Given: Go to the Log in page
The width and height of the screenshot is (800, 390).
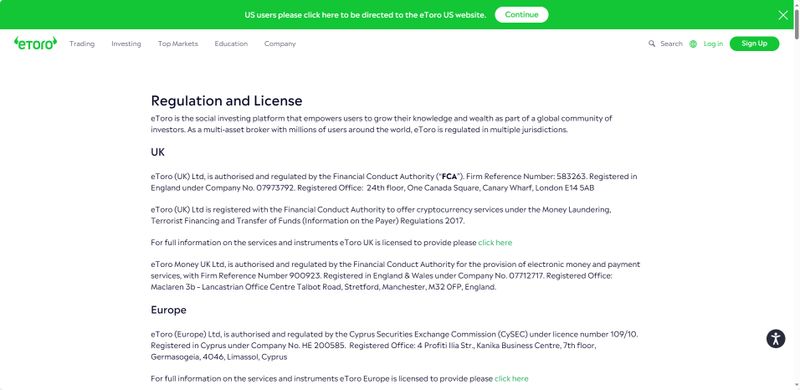Looking at the screenshot, I should pos(713,44).
